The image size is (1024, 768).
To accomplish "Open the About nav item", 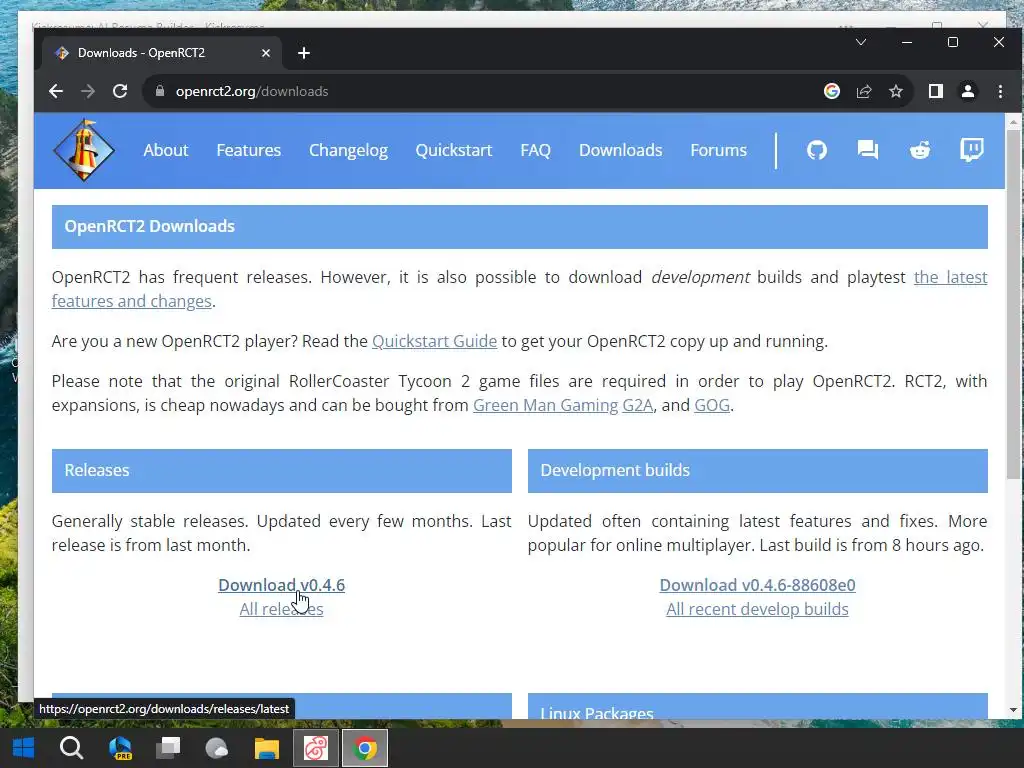I will (166, 150).
